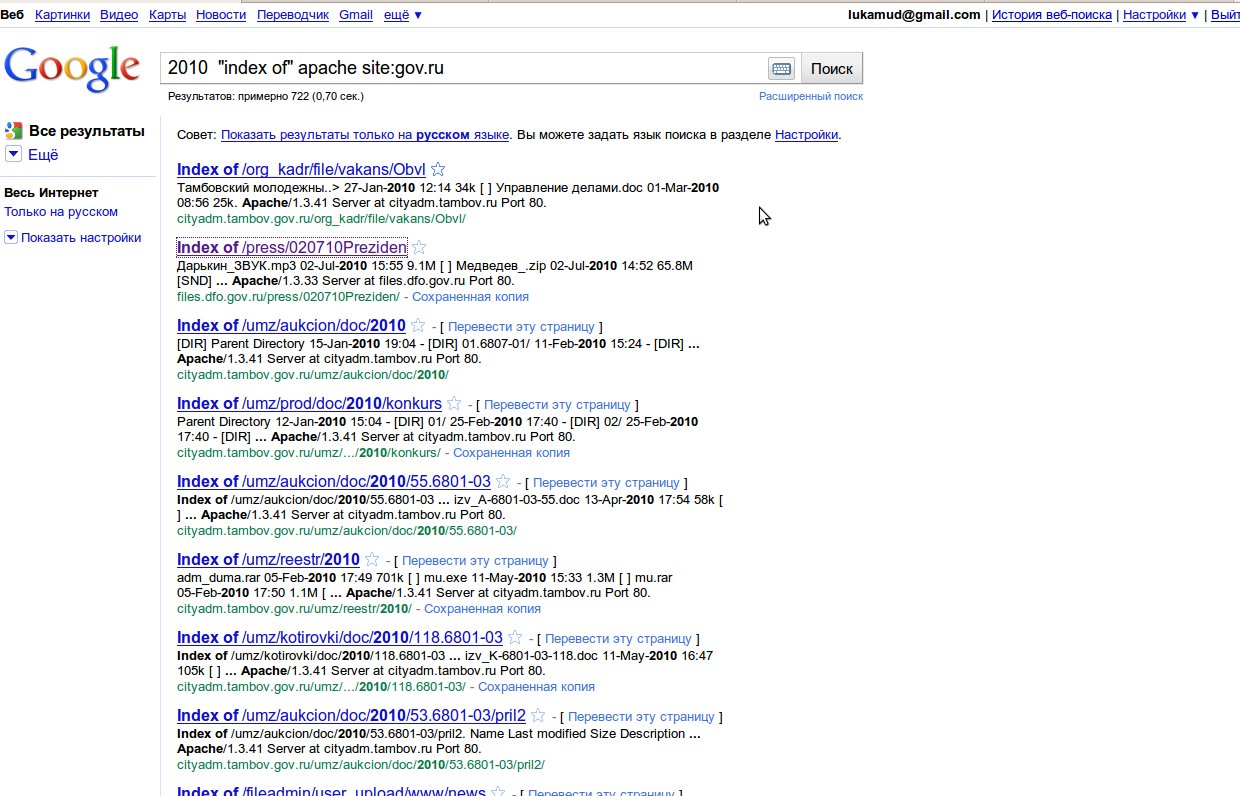Click snippet text starting 'adm_duma.rar 05-Feb-2010'

tap(425, 585)
